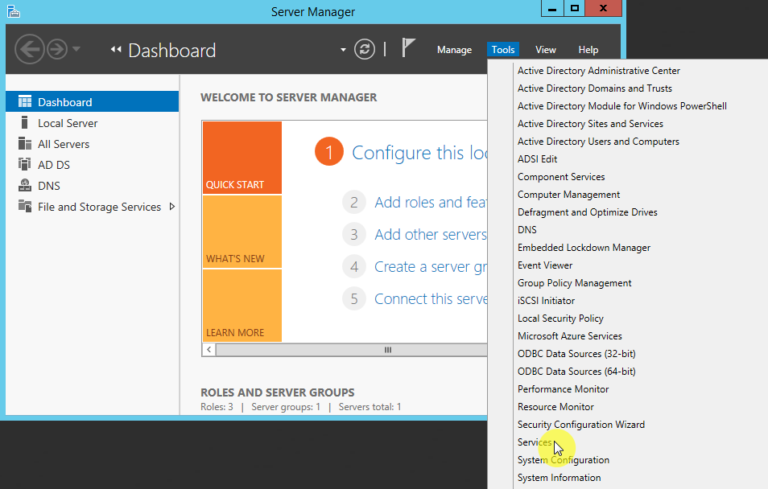Click Server Manager app icon in title bar
The height and width of the screenshot is (489, 768).
pos(14,11)
